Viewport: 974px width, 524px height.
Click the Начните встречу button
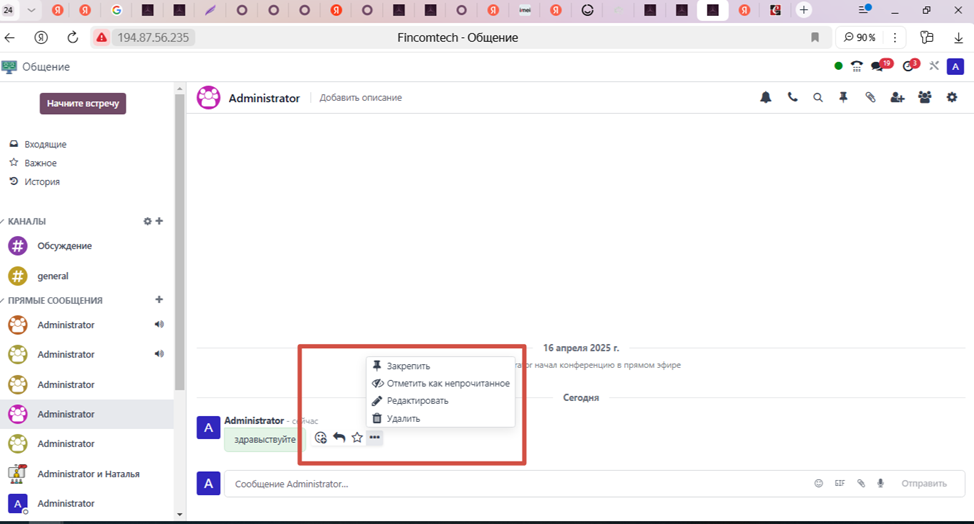click(83, 104)
